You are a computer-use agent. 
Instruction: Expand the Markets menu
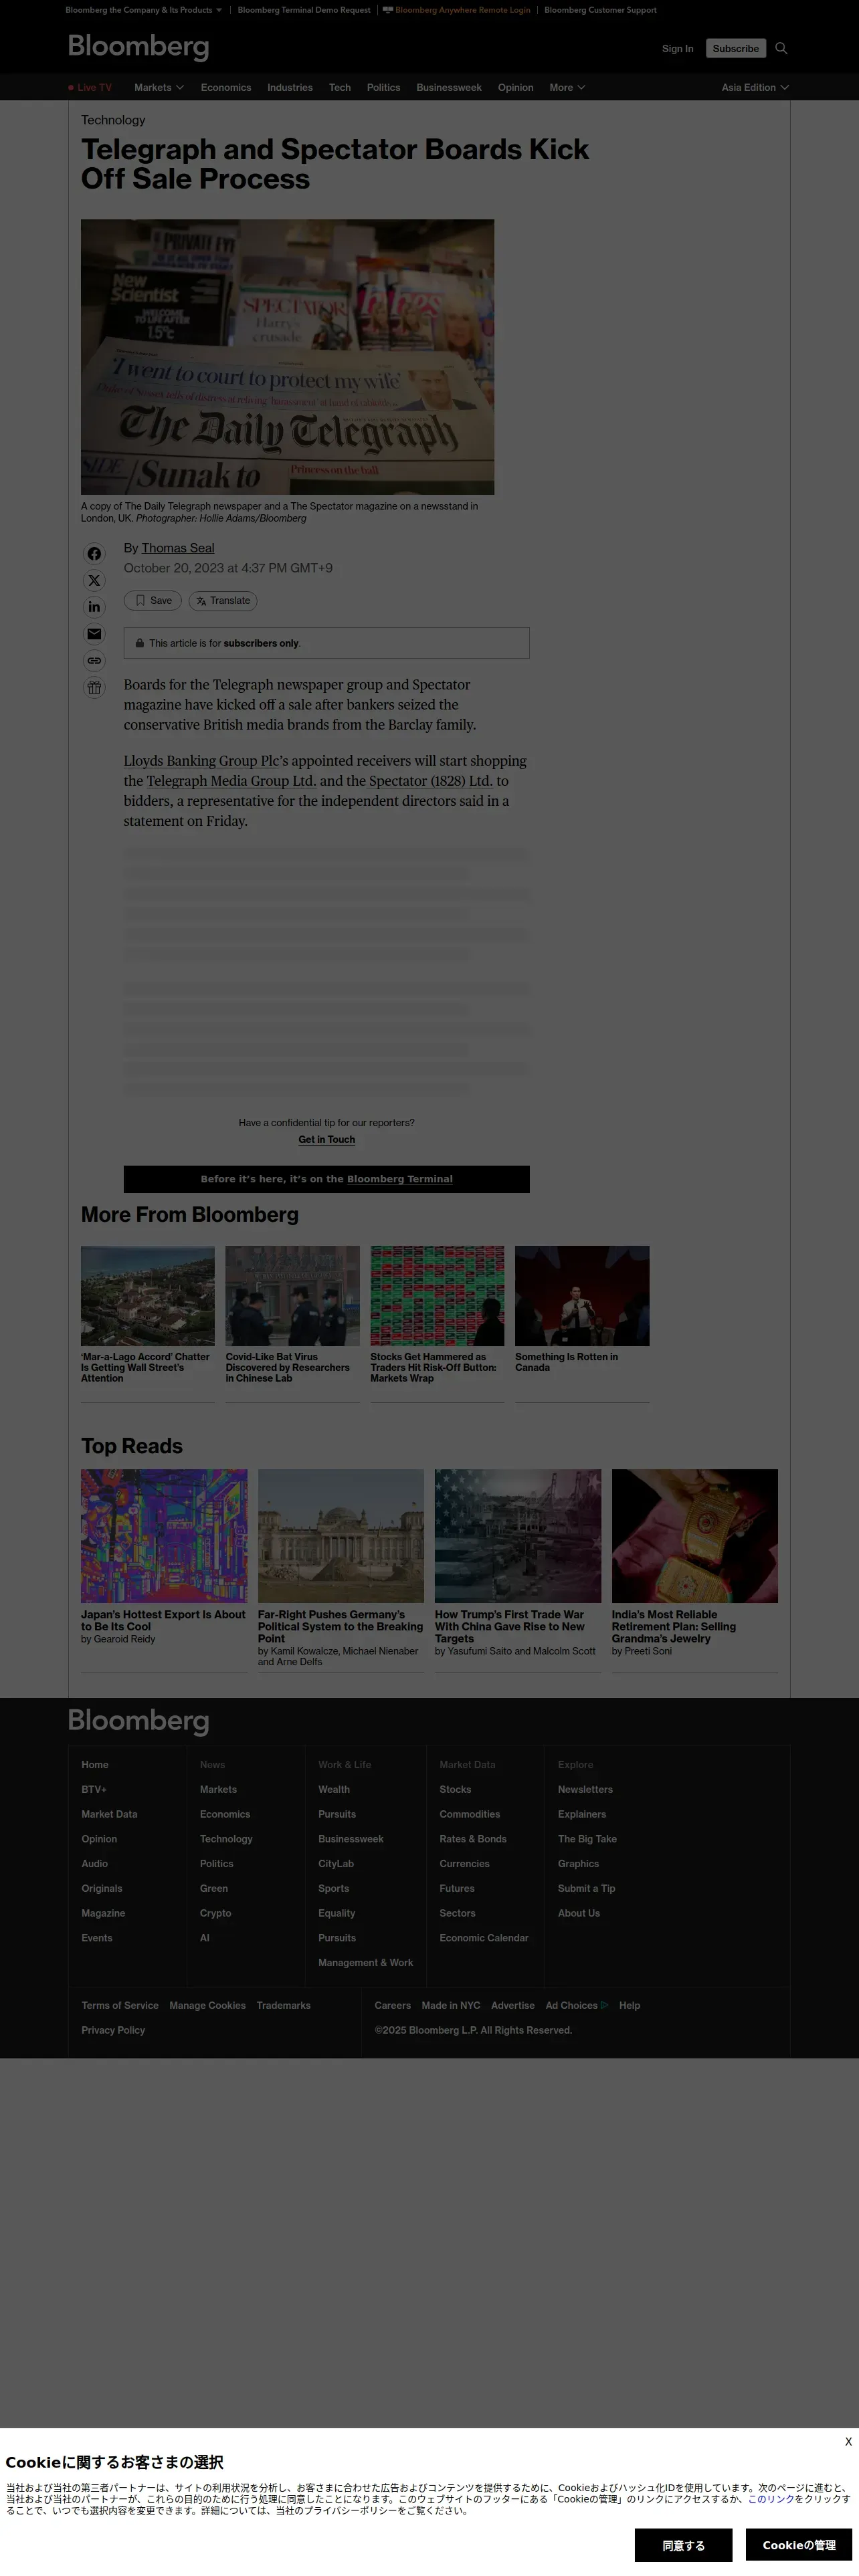click(159, 88)
